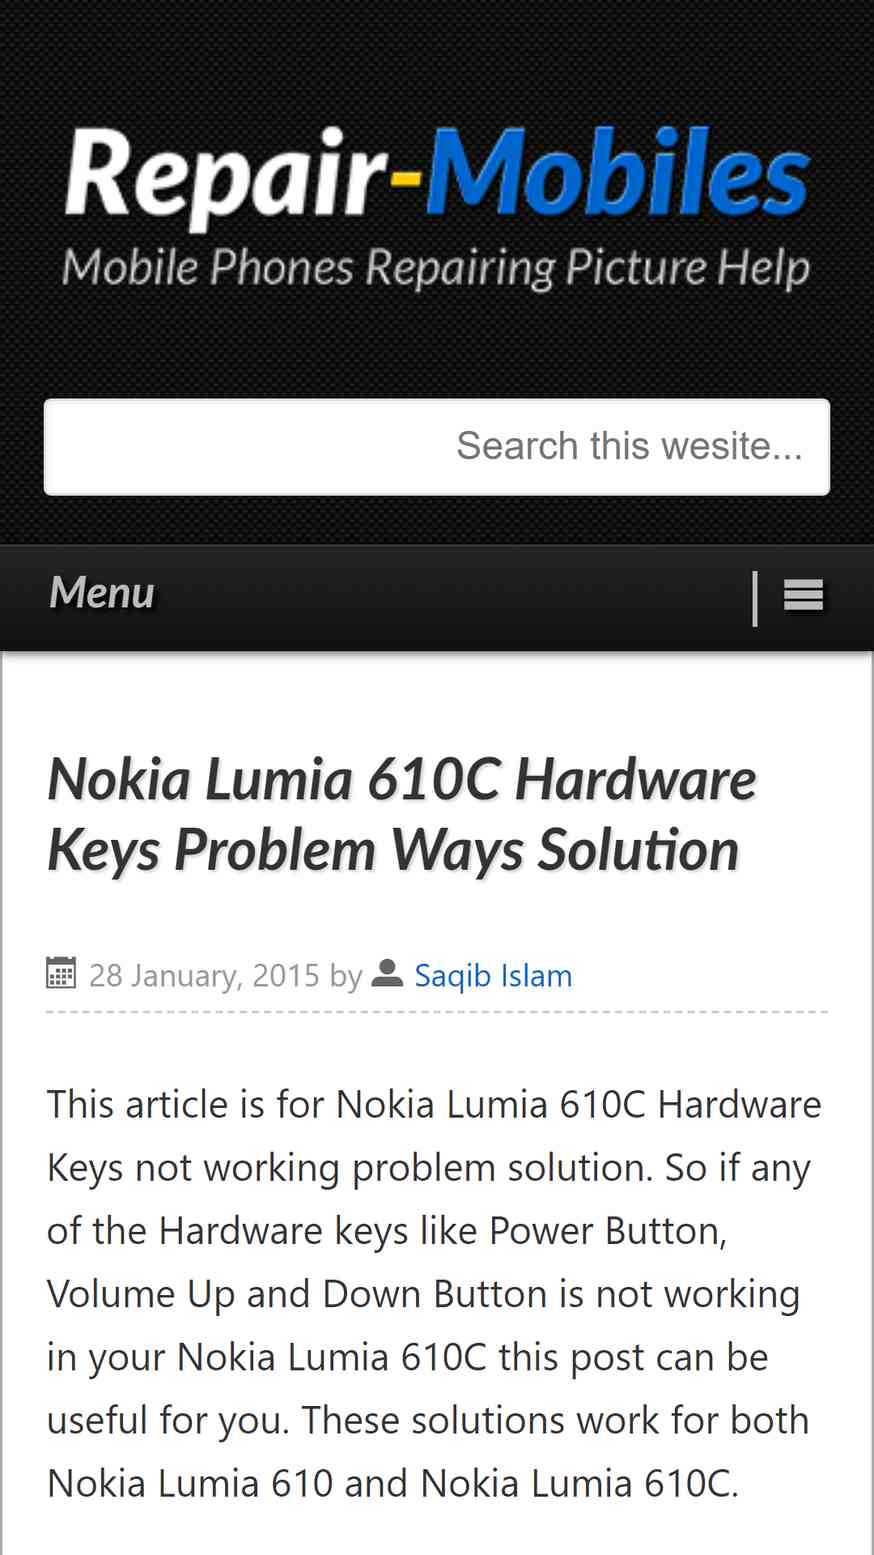Click the author person icon

point(387,972)
